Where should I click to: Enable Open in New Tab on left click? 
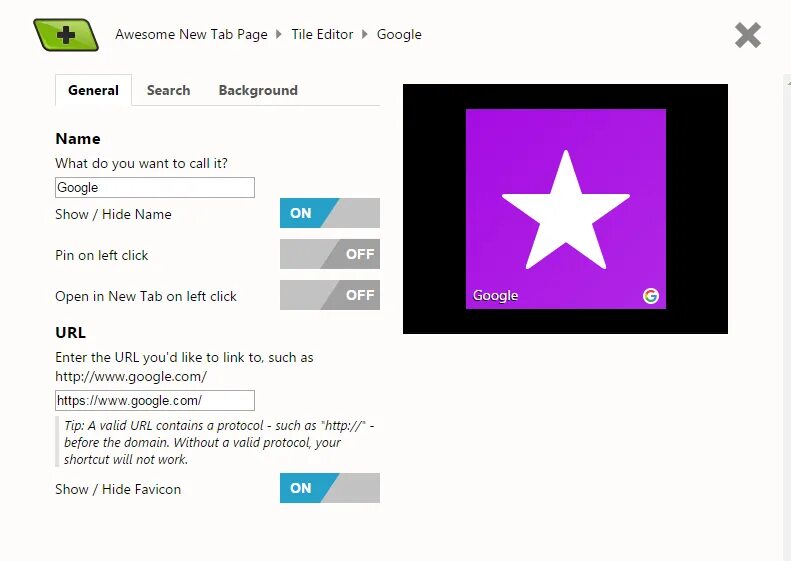point(330,295)
